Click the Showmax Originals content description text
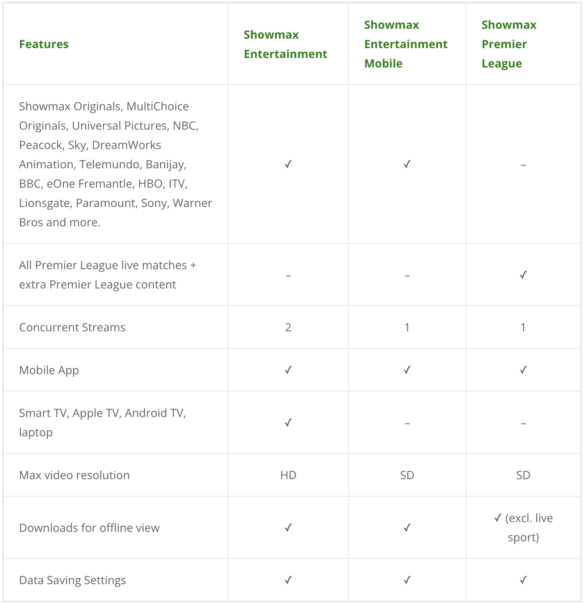 point(115,164)
